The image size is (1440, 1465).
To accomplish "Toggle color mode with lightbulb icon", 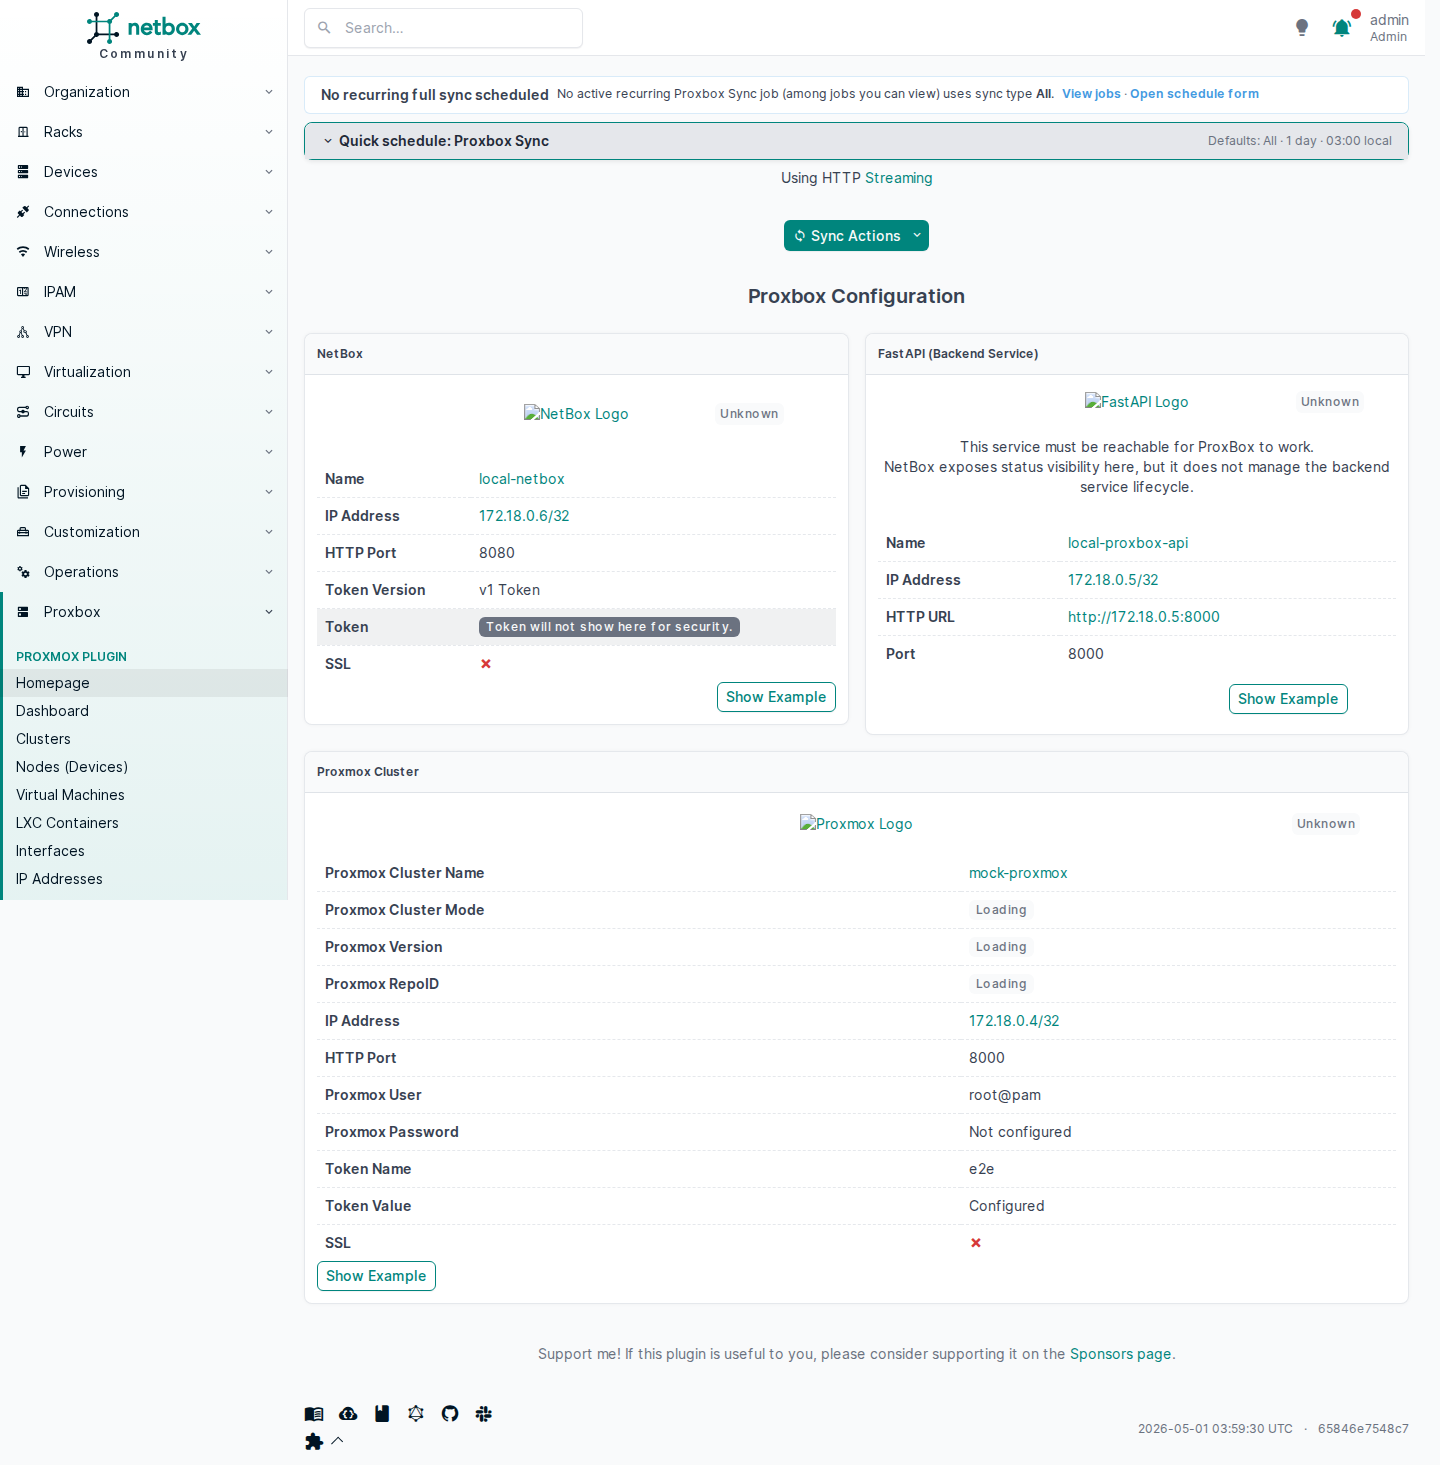I will click(1302, 28).
